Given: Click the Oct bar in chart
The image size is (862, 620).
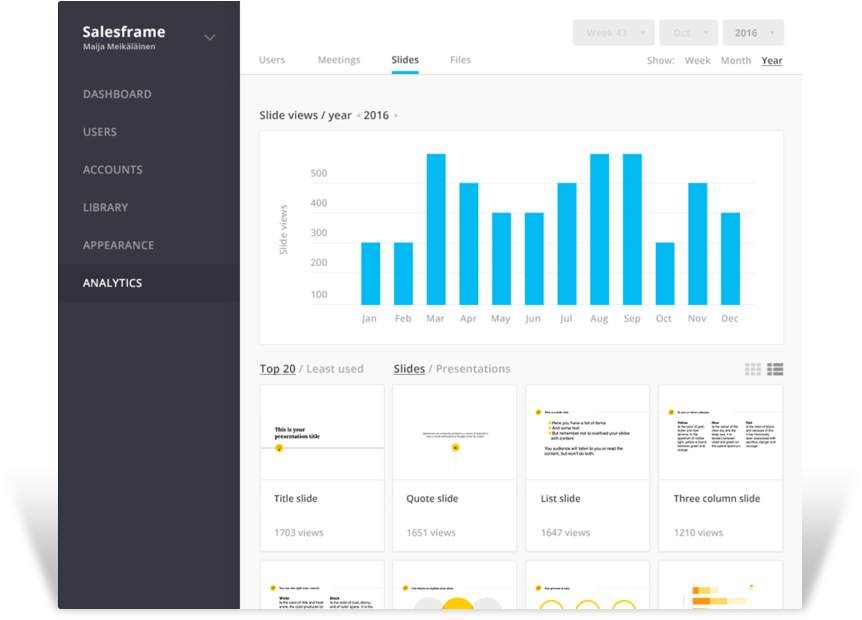Looking at the screenshot, I should 665,274.
